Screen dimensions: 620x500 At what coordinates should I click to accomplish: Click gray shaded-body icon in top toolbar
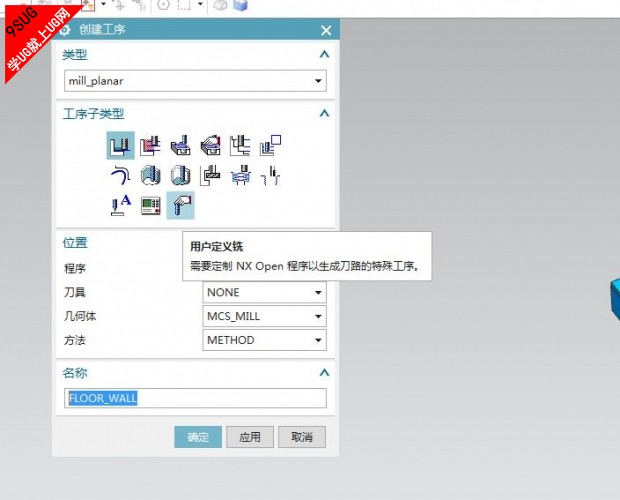coord(220,5)
